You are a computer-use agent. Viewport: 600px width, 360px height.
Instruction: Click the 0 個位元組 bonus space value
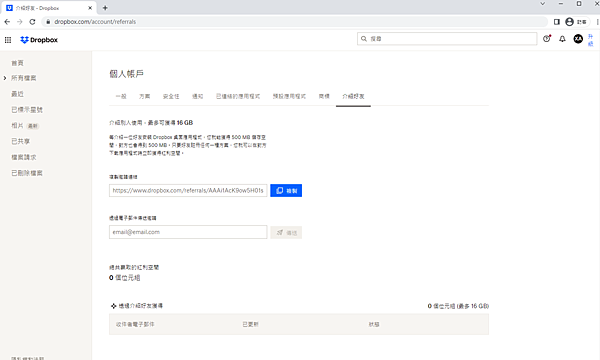point(124,278)
